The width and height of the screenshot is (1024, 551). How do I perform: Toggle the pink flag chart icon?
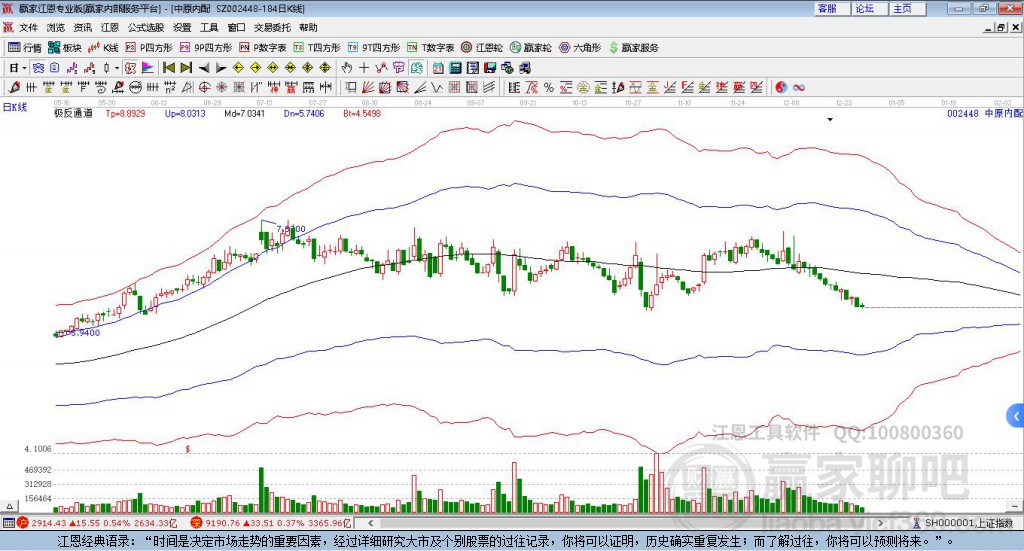pyautogui.click(x=148, y=68)
